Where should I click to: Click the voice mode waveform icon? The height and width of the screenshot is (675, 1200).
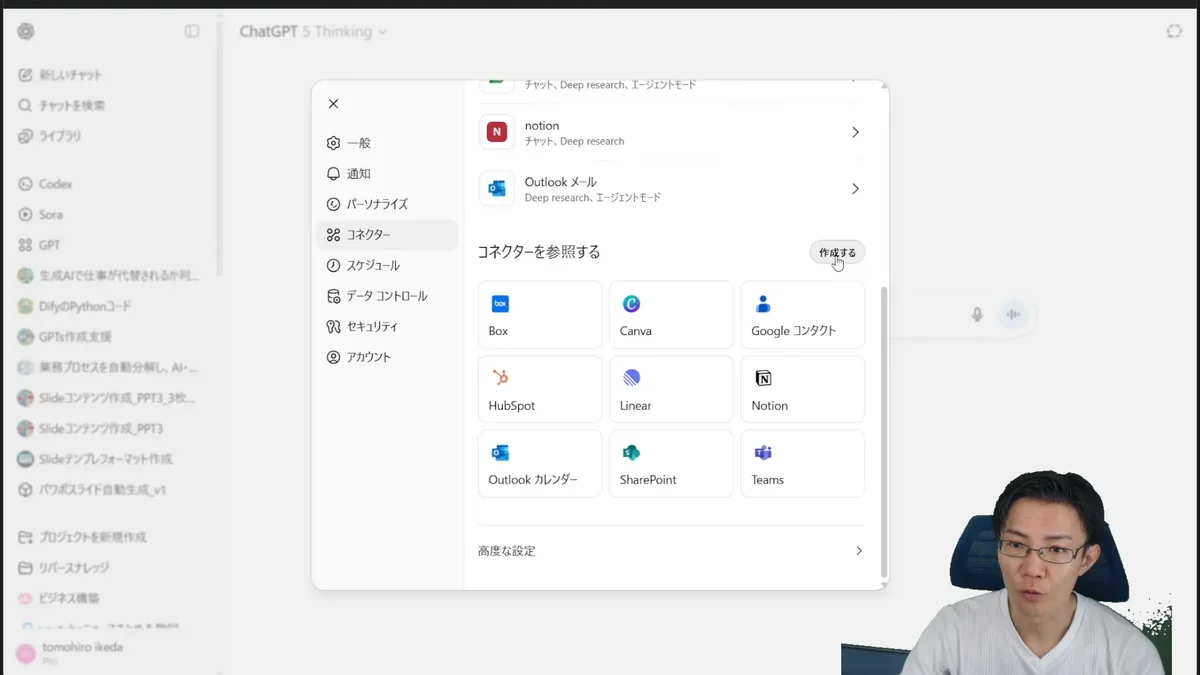tap(1013, 314)
